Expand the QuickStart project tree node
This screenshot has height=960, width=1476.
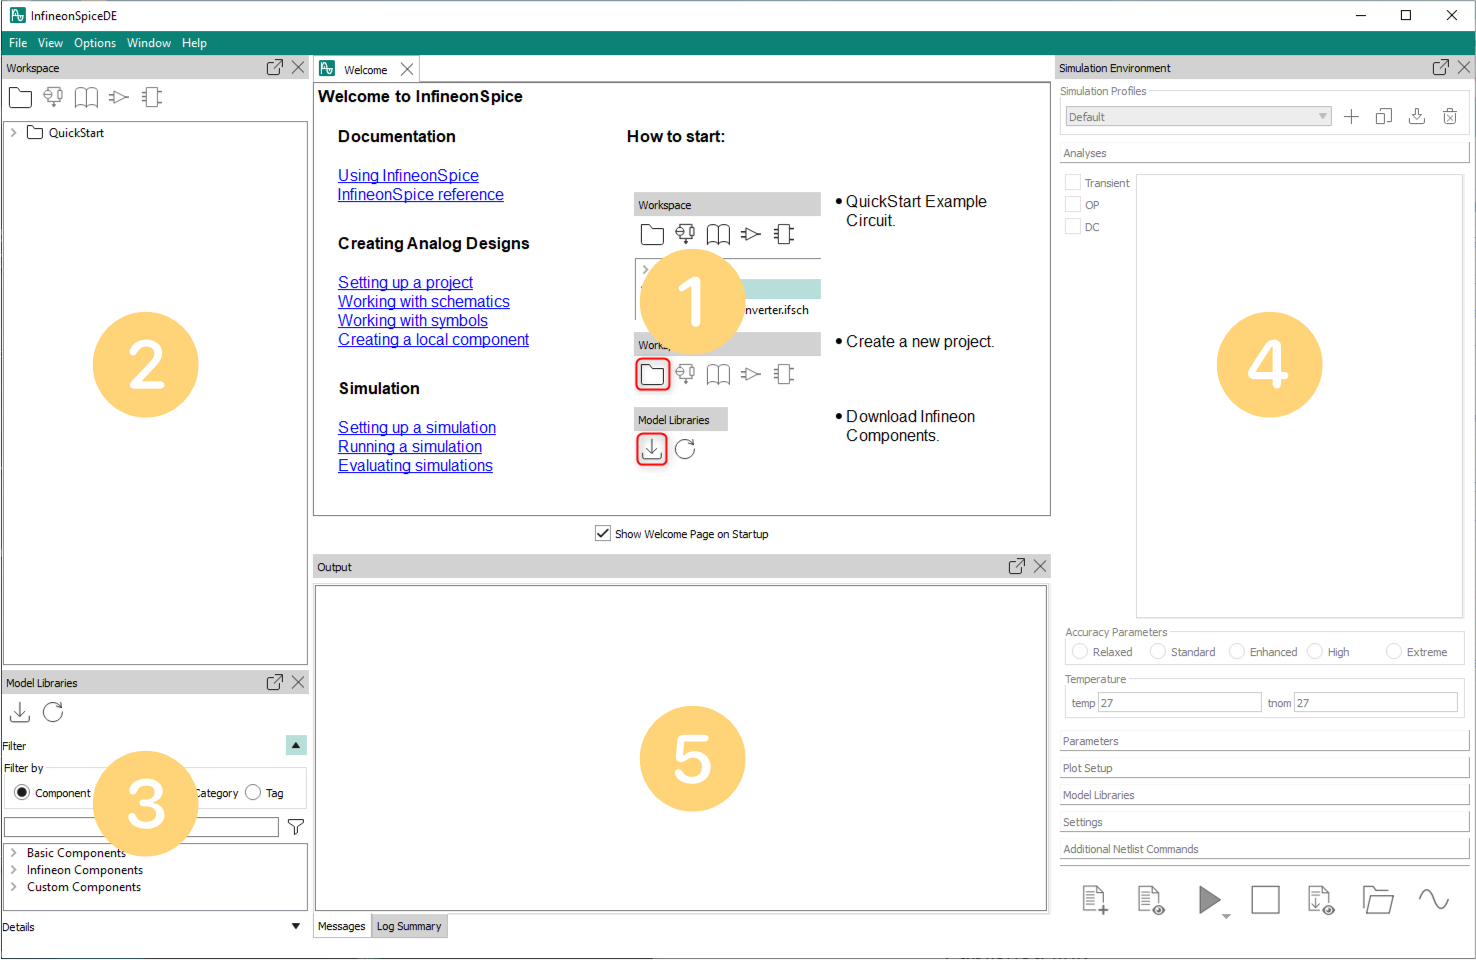(13, 132)
